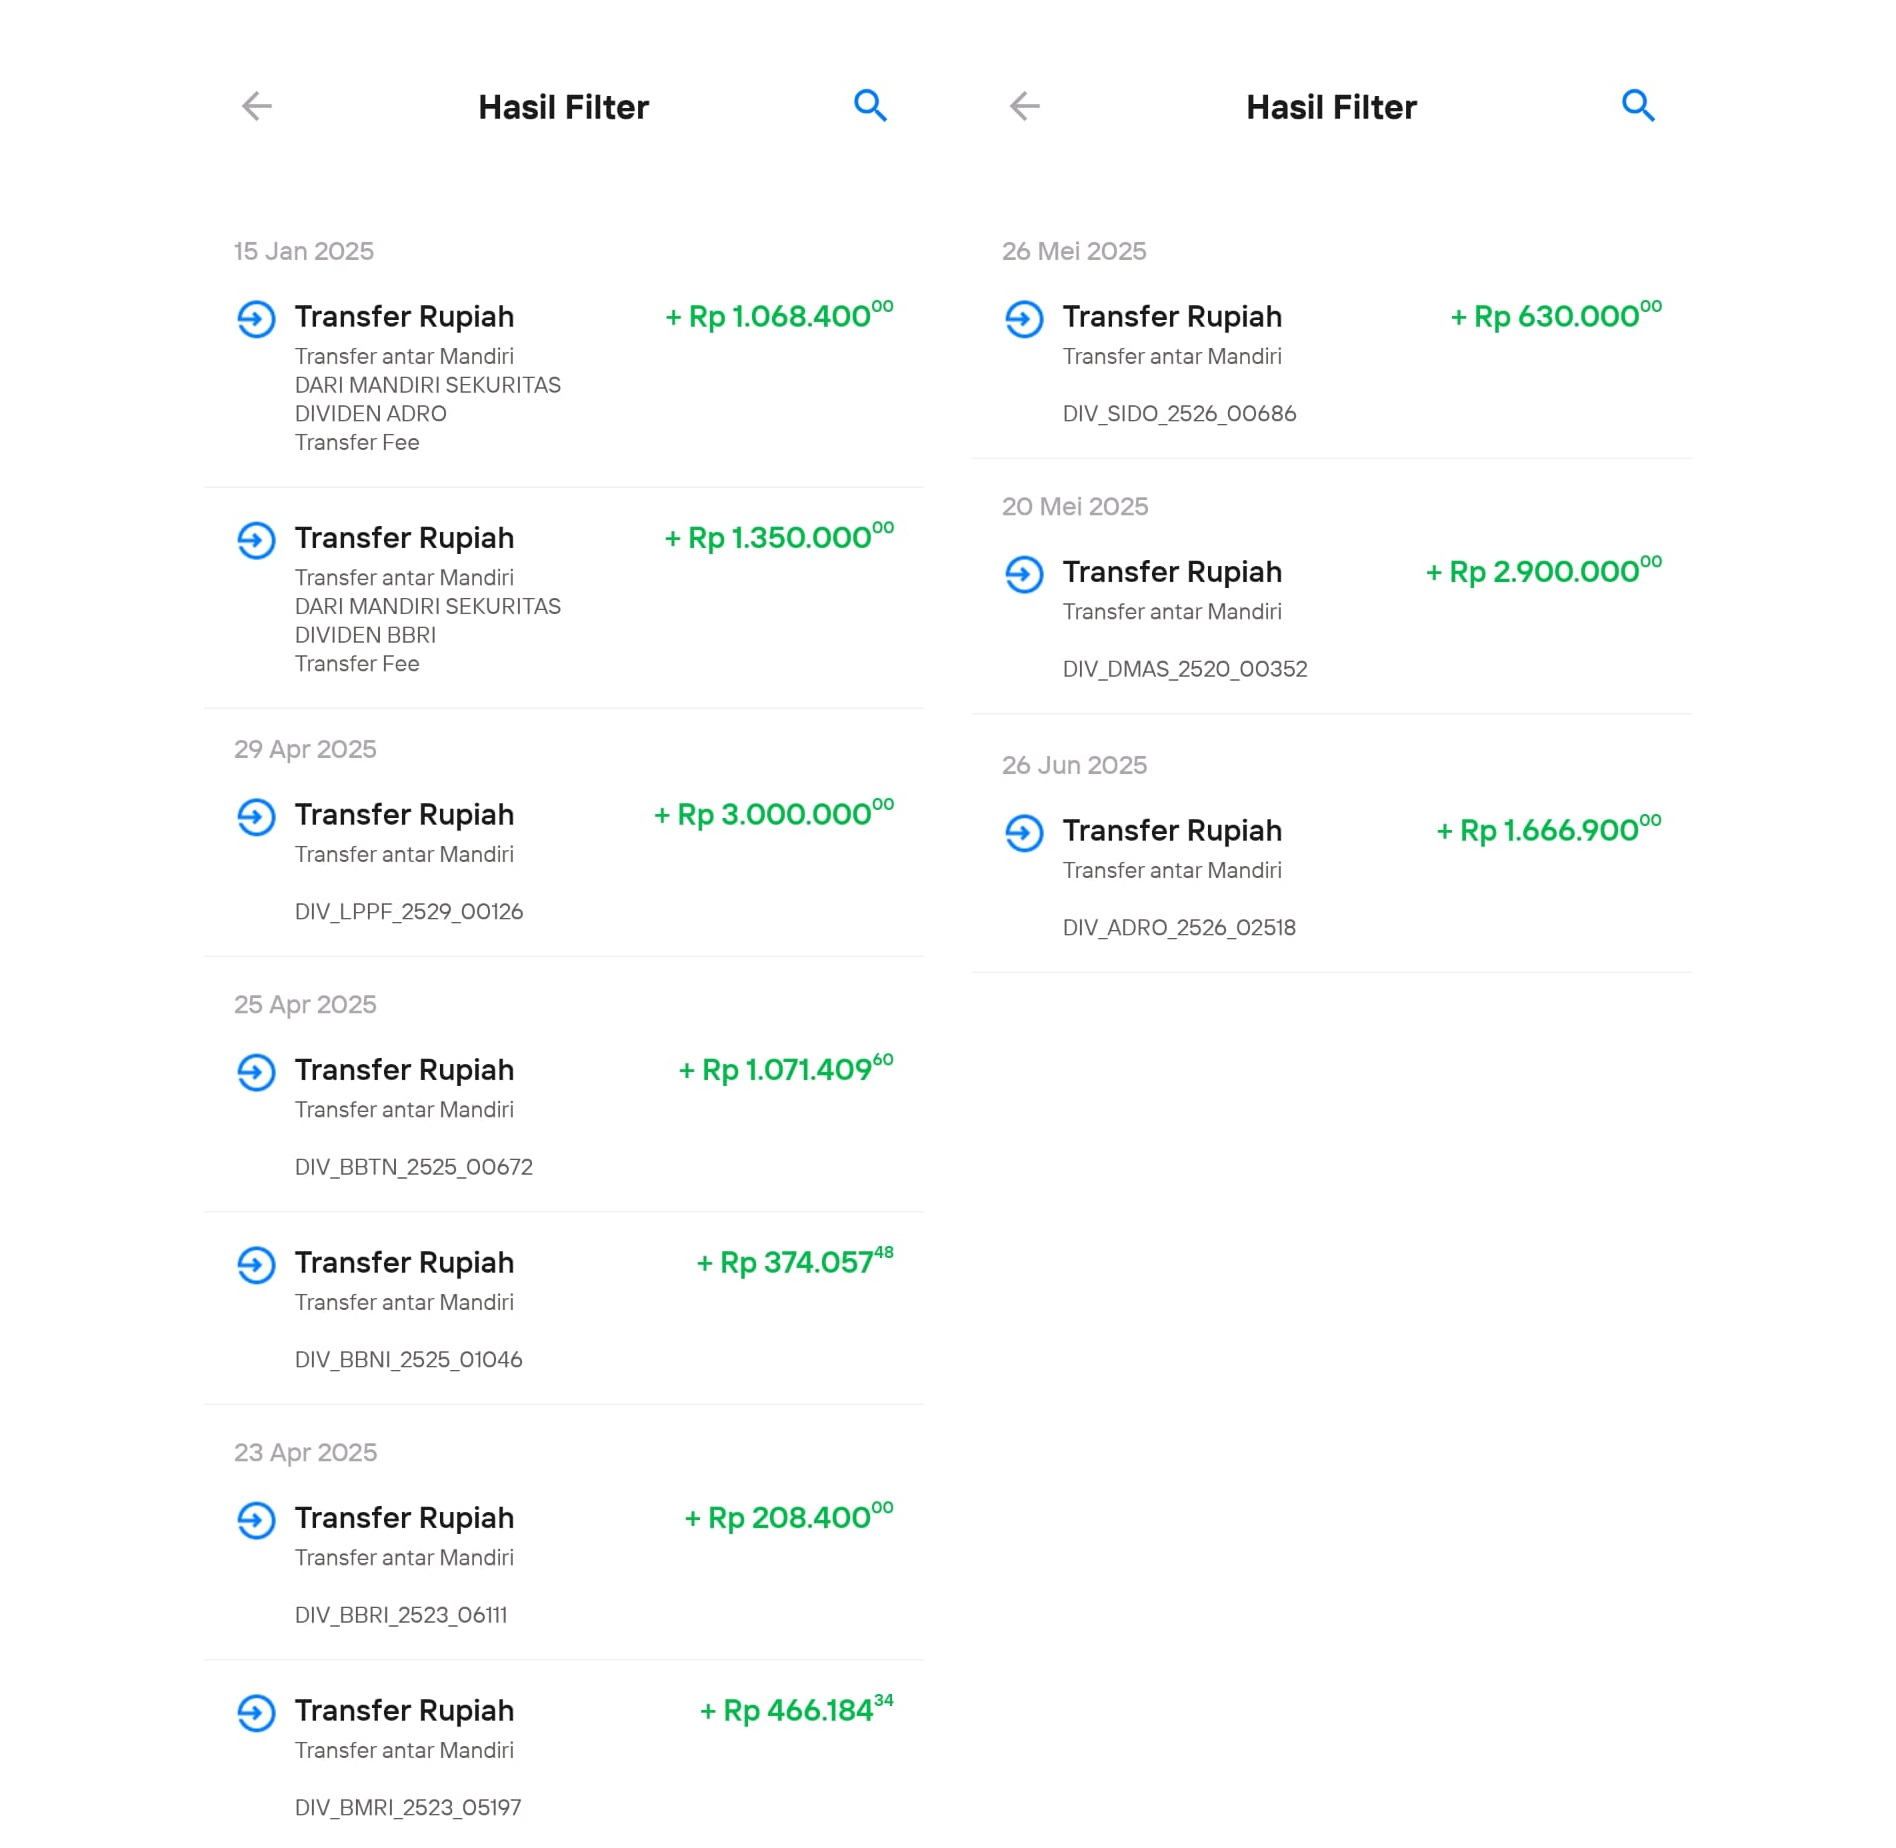Screen dimensions: 1896x1848
Task: Open the Rp 1.666.900 transfer amount
Action: tap(1549, 830)
